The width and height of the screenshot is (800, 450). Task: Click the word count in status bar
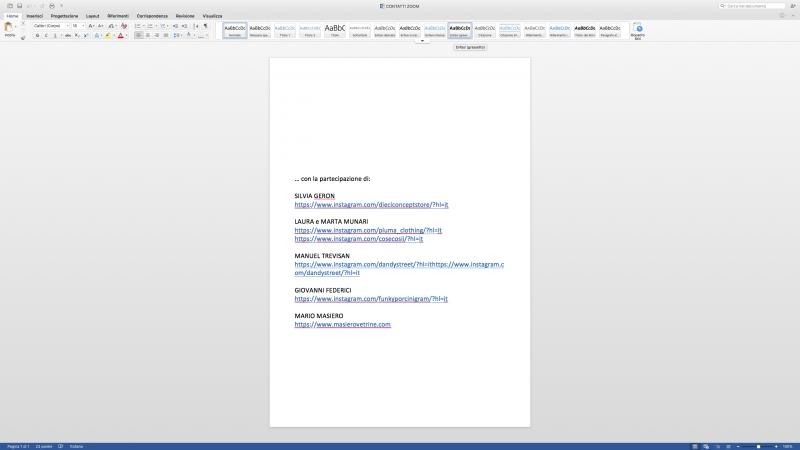[x=44, y=446]
